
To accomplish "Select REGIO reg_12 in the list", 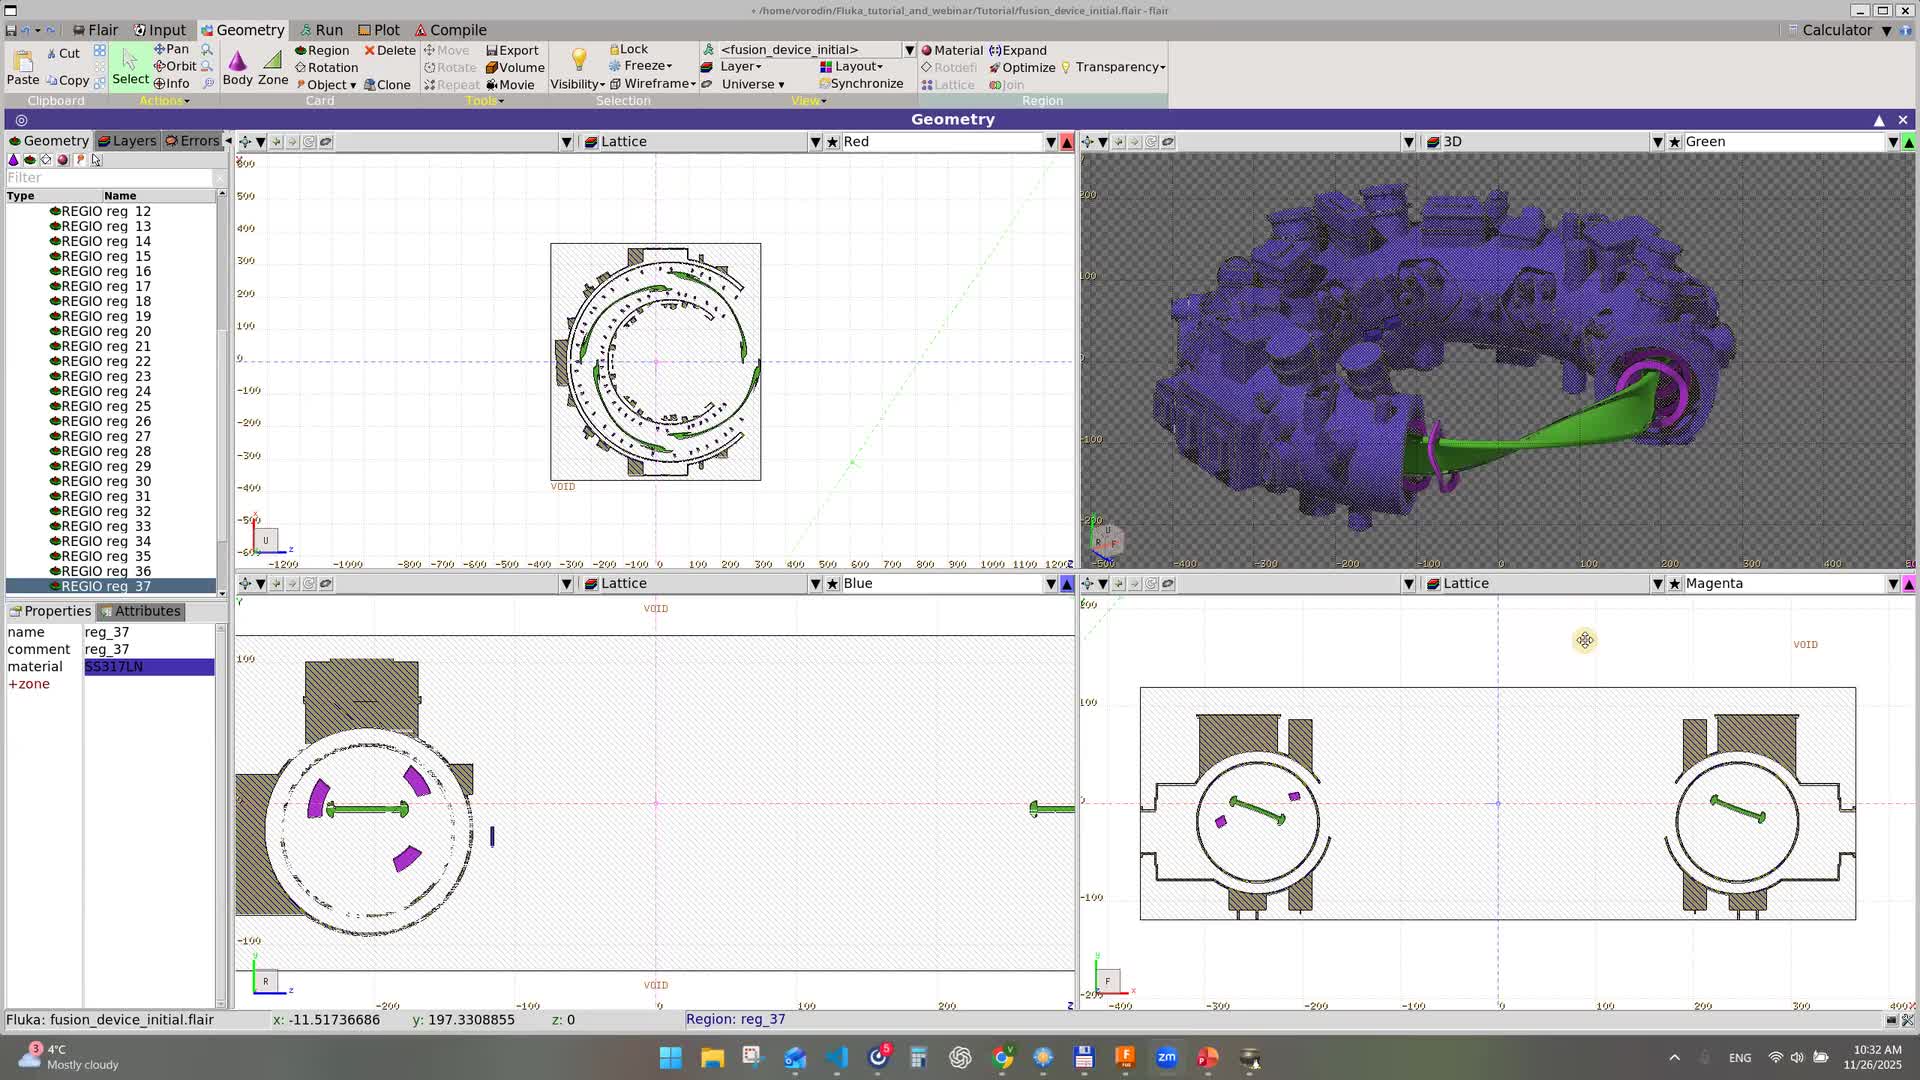I will pyautogui.click(x=110, y=211).
